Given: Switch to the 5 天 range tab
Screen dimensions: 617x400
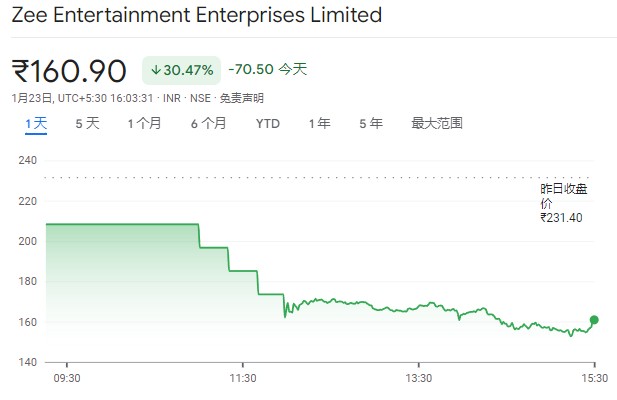Looking at the screenshot, I should [87, 124].
